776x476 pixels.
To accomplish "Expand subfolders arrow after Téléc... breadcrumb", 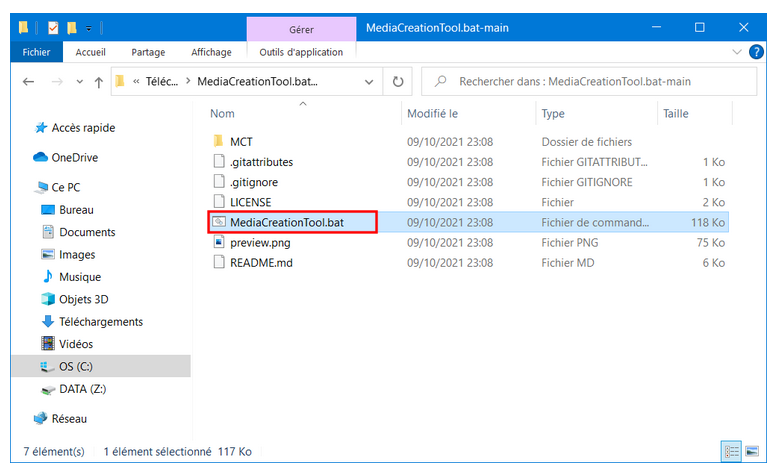I will pyautogui.click(x=188, y=81).
